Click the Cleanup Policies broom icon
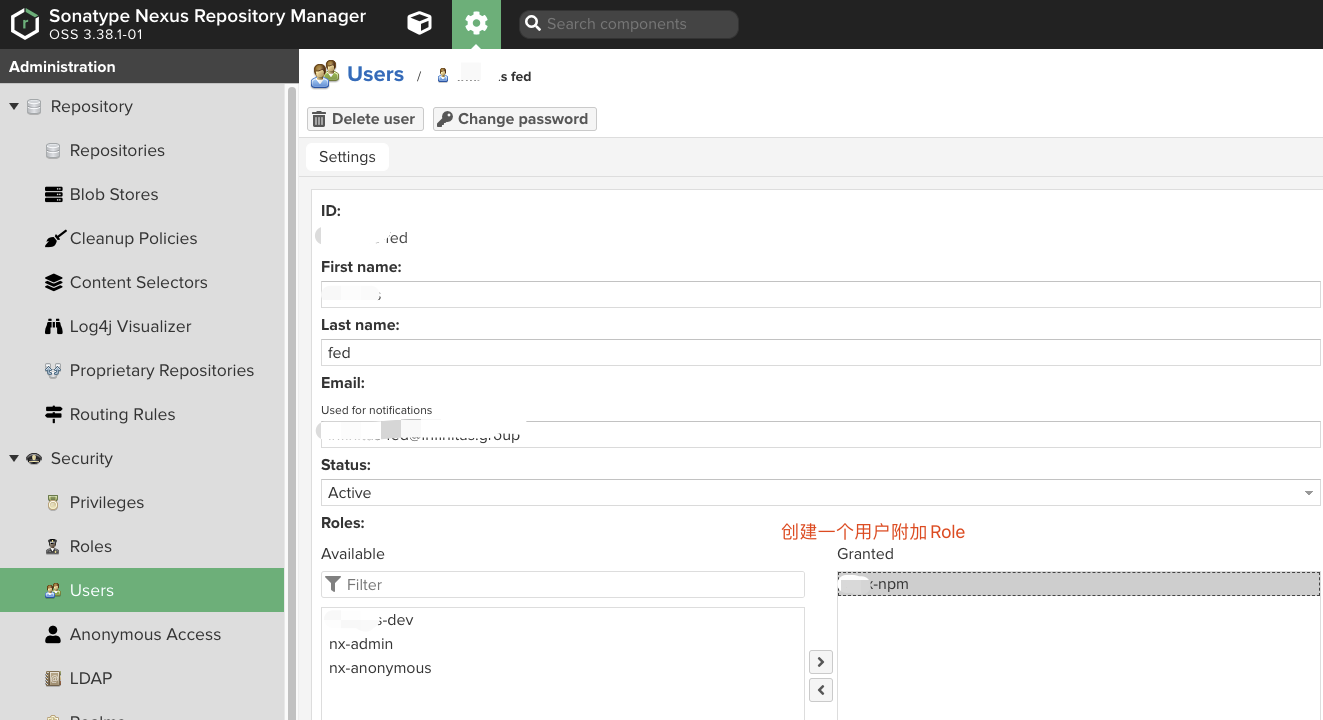This screenshot has height=720, width=1323. (54, 239)
